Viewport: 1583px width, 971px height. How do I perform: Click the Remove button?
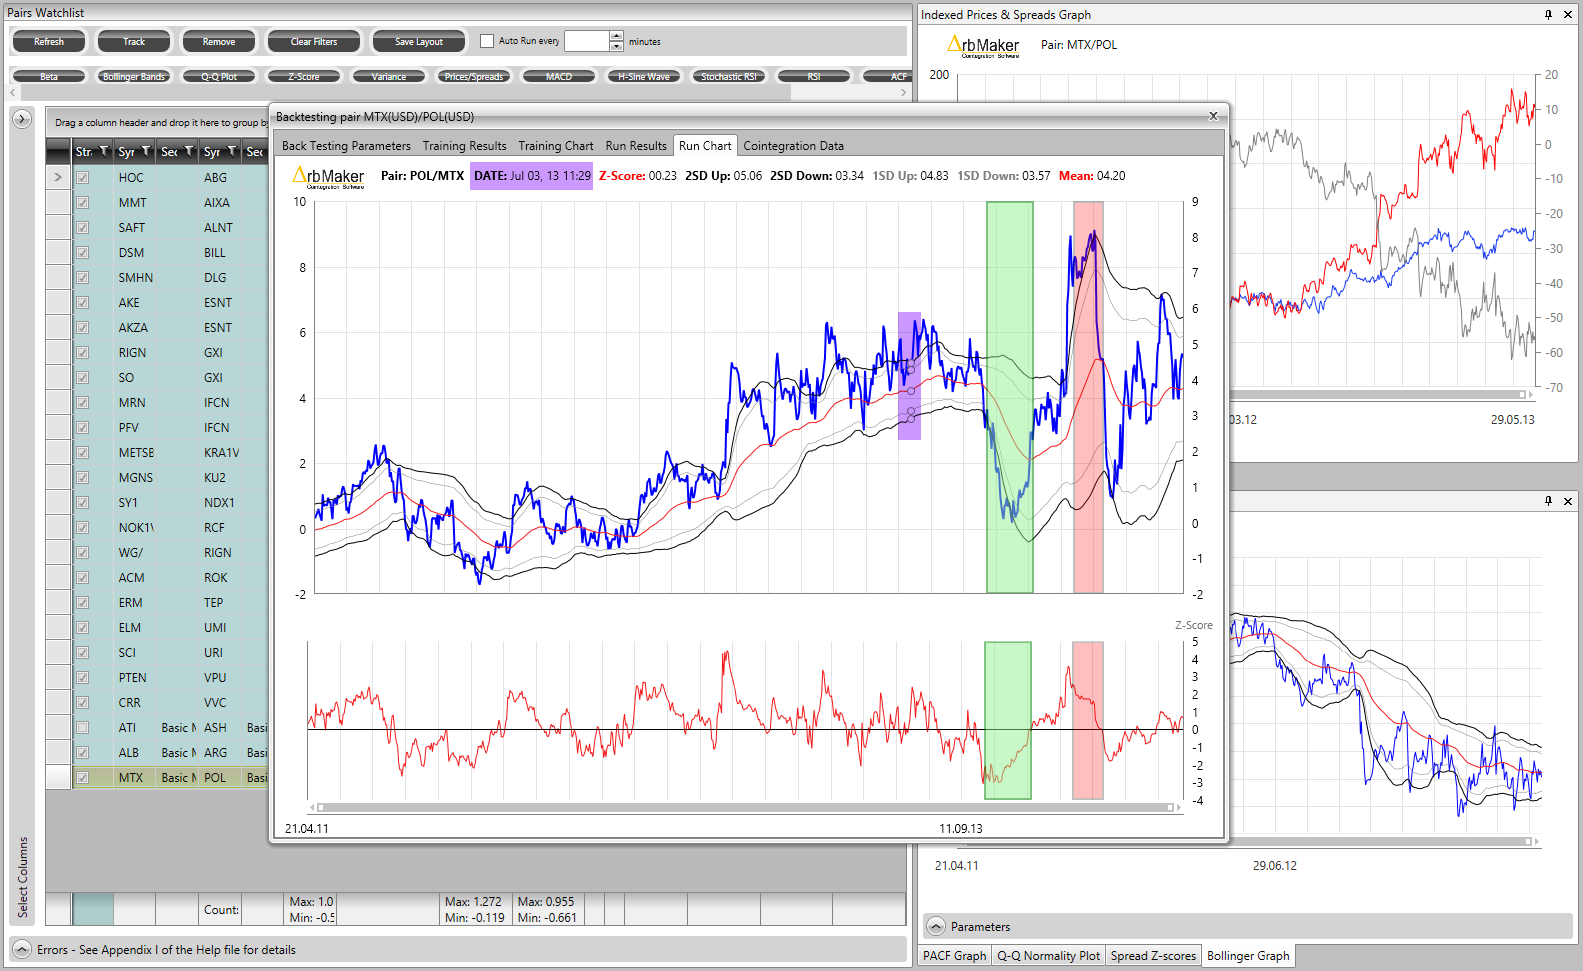pyautogui.click(x=219, y=42)
